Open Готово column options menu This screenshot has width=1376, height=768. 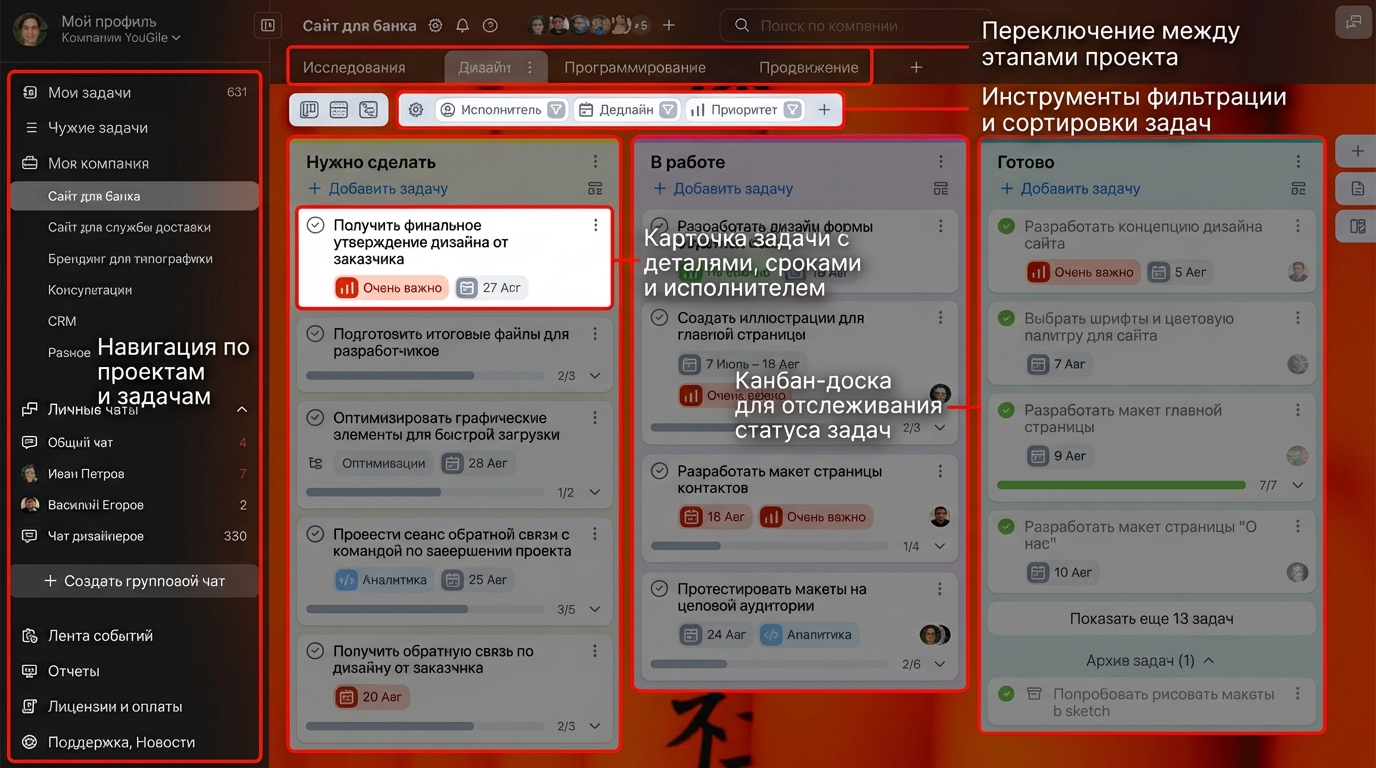coord(1298,162)
